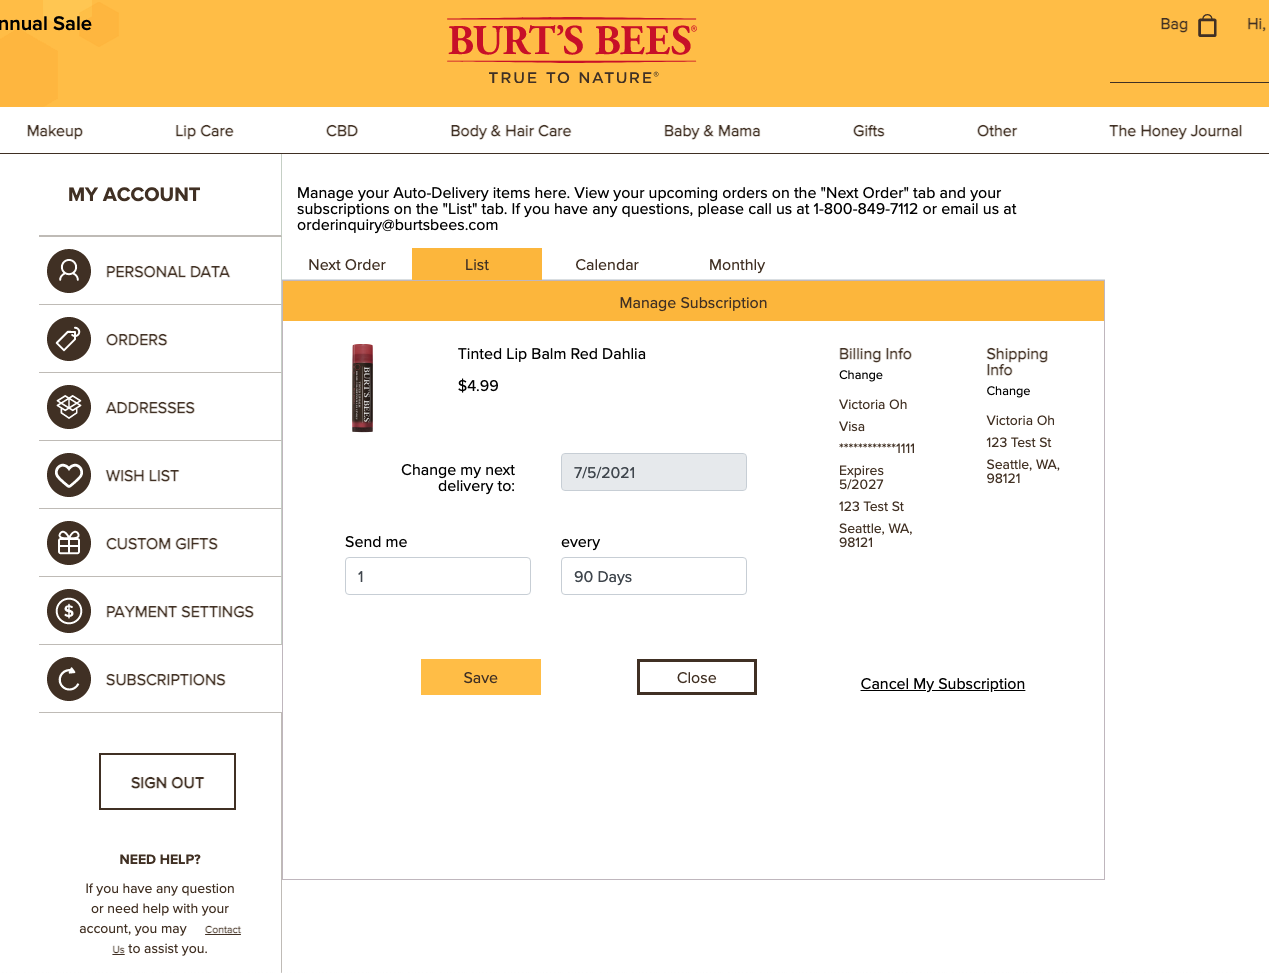Open the Monthly tab
The image size is (1269, 973).
737,265
